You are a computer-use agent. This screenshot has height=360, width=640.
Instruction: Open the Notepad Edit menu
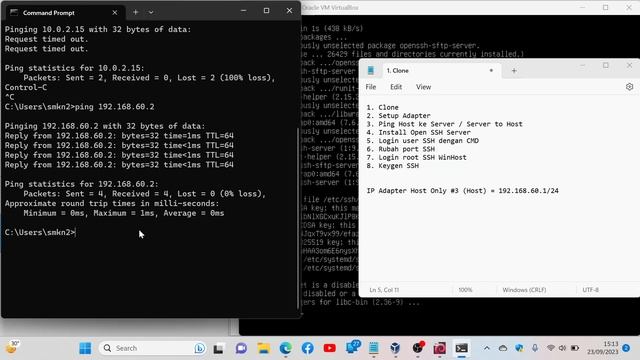pos(396,87)
